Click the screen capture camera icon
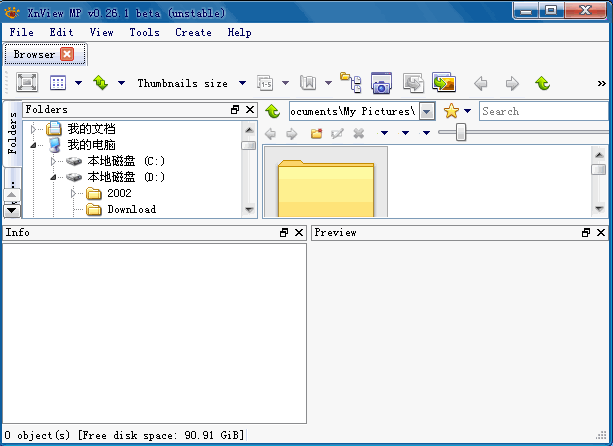This screenshot has width=613, height=446. tap(381, 83)
